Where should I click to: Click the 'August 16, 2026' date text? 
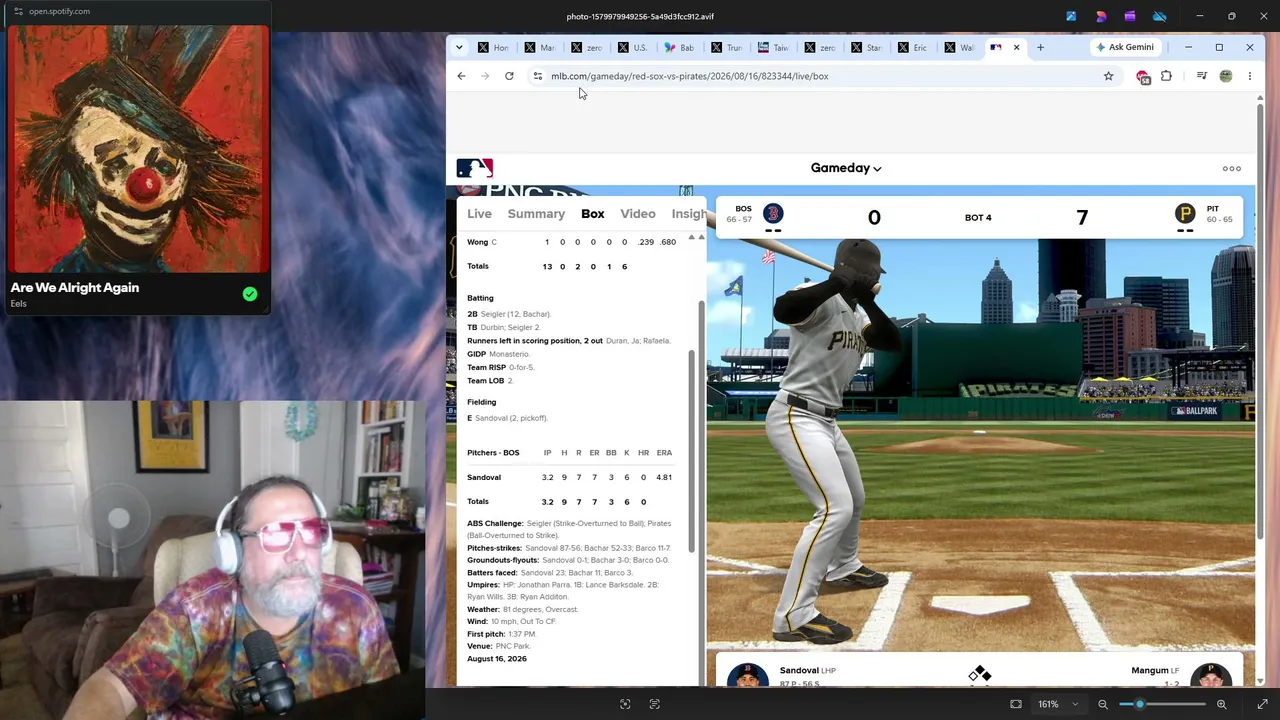tap(497, 659)
